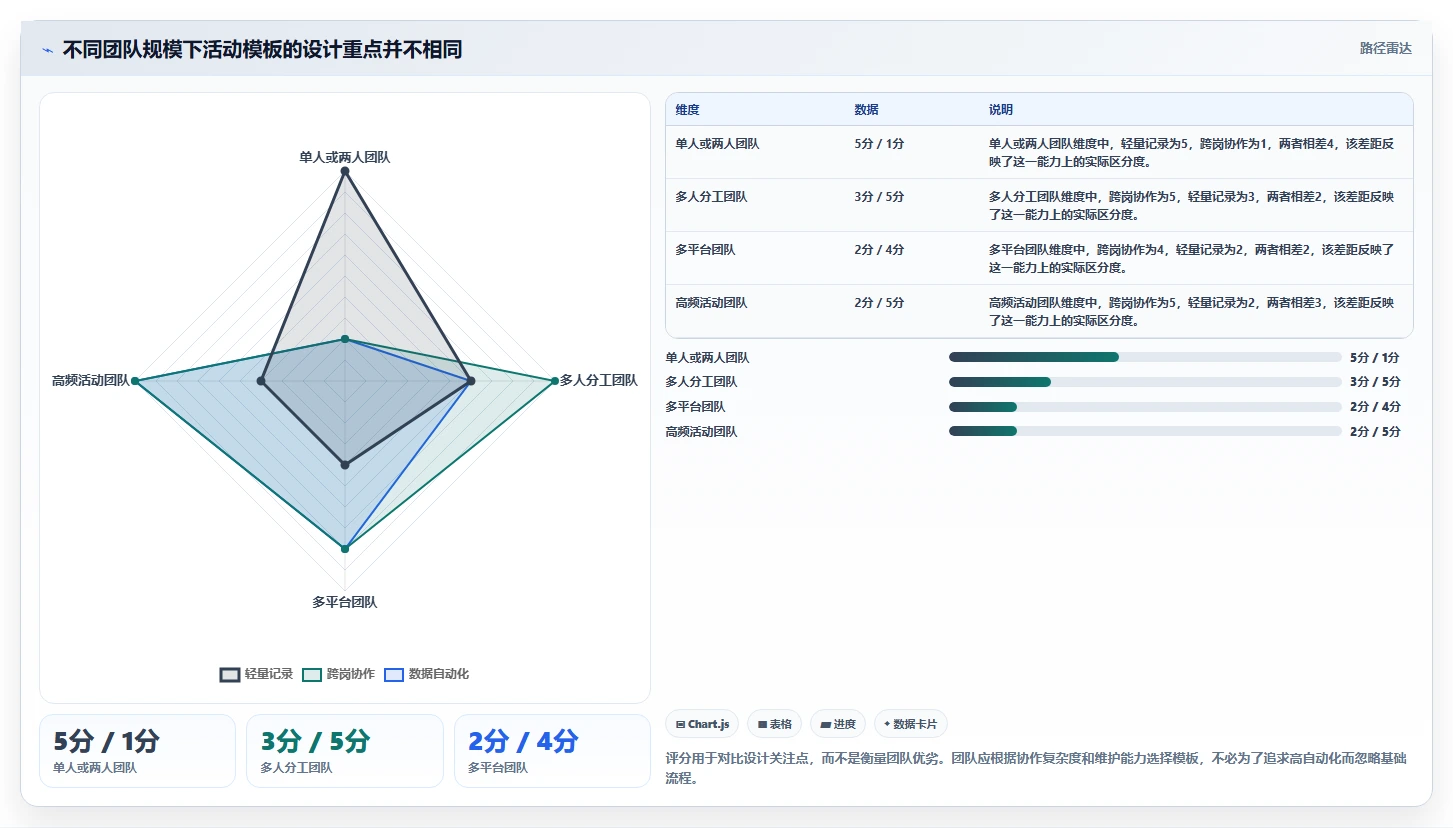Click the 进度 tag chip
The width and height of the screenshot is (1453, 828).
coord(838,724)
